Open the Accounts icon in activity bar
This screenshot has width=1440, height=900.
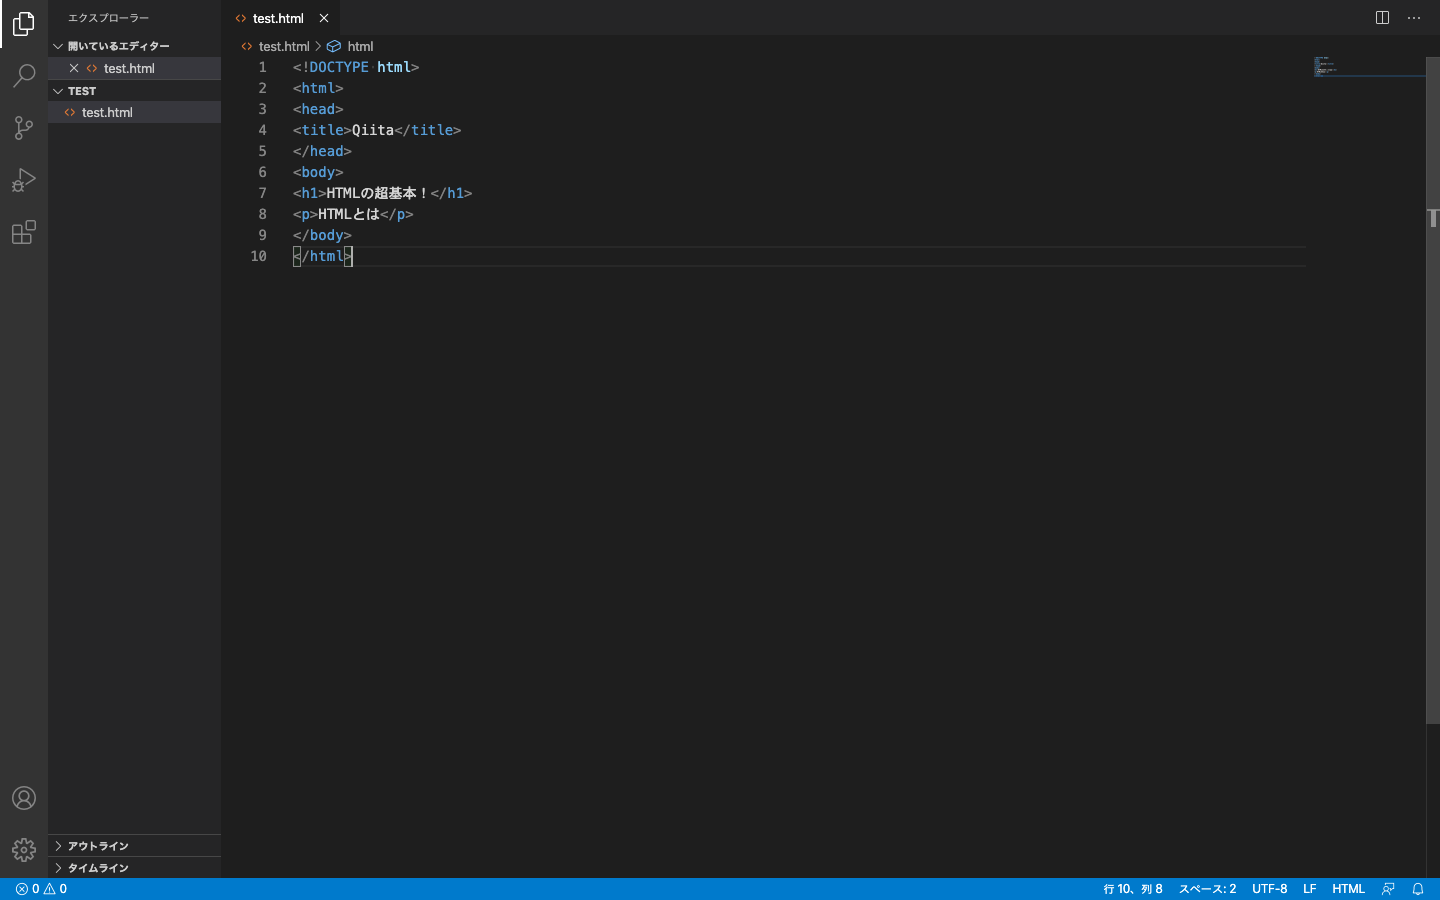(24, 798)
